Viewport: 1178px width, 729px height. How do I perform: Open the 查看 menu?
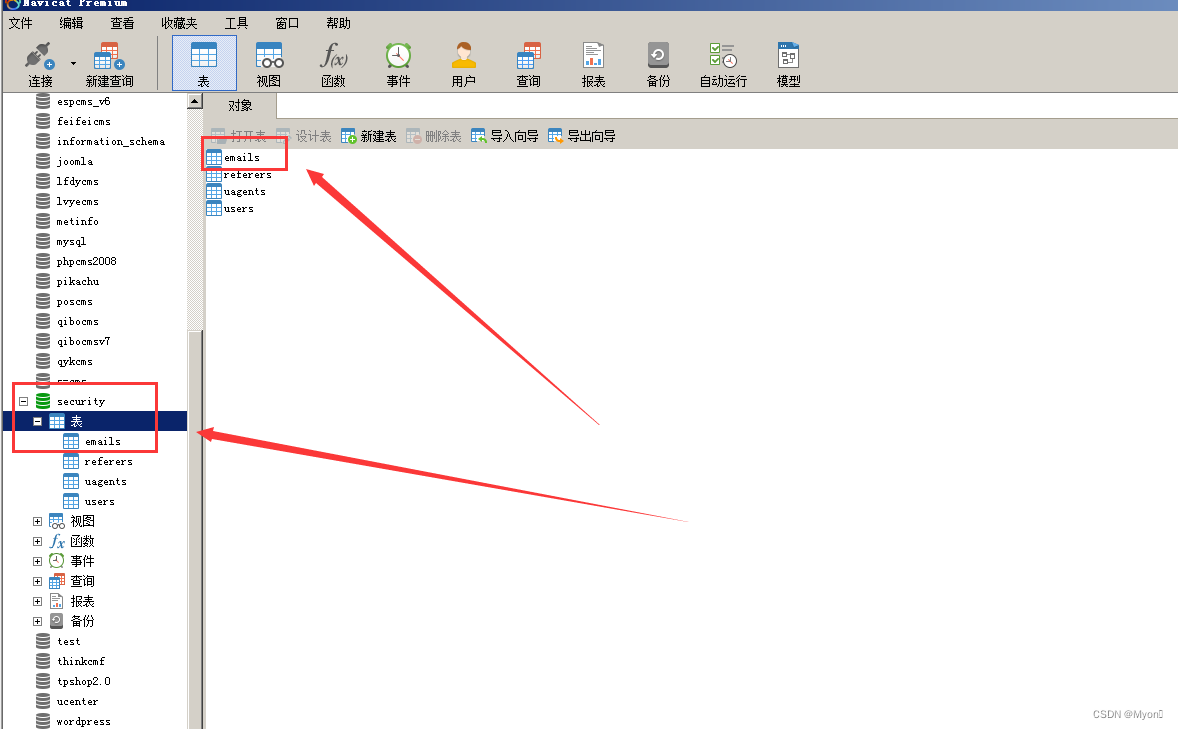[x=122, y=23]
